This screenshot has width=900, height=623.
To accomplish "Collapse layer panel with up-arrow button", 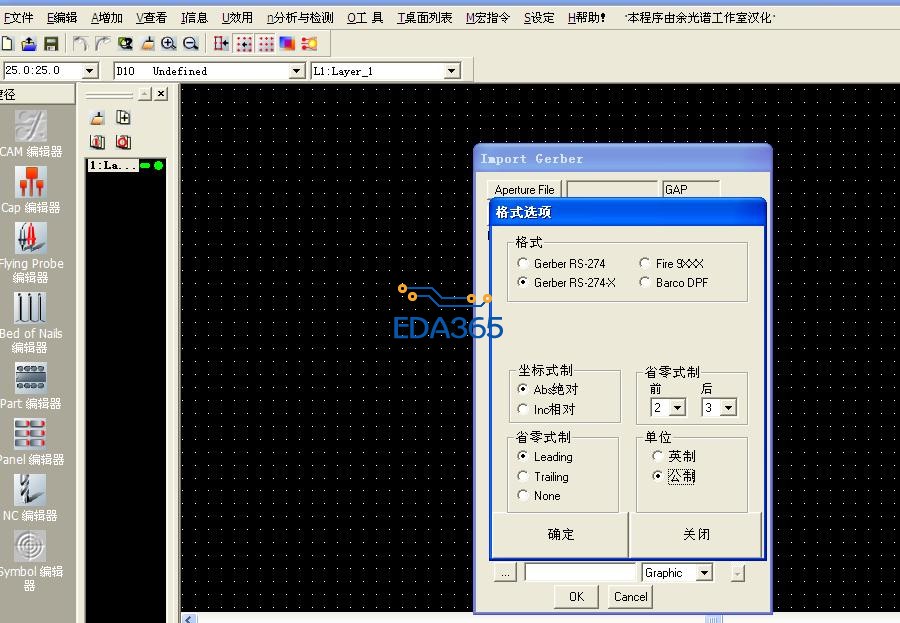I will pyautogui.click(x=146, y=94).
